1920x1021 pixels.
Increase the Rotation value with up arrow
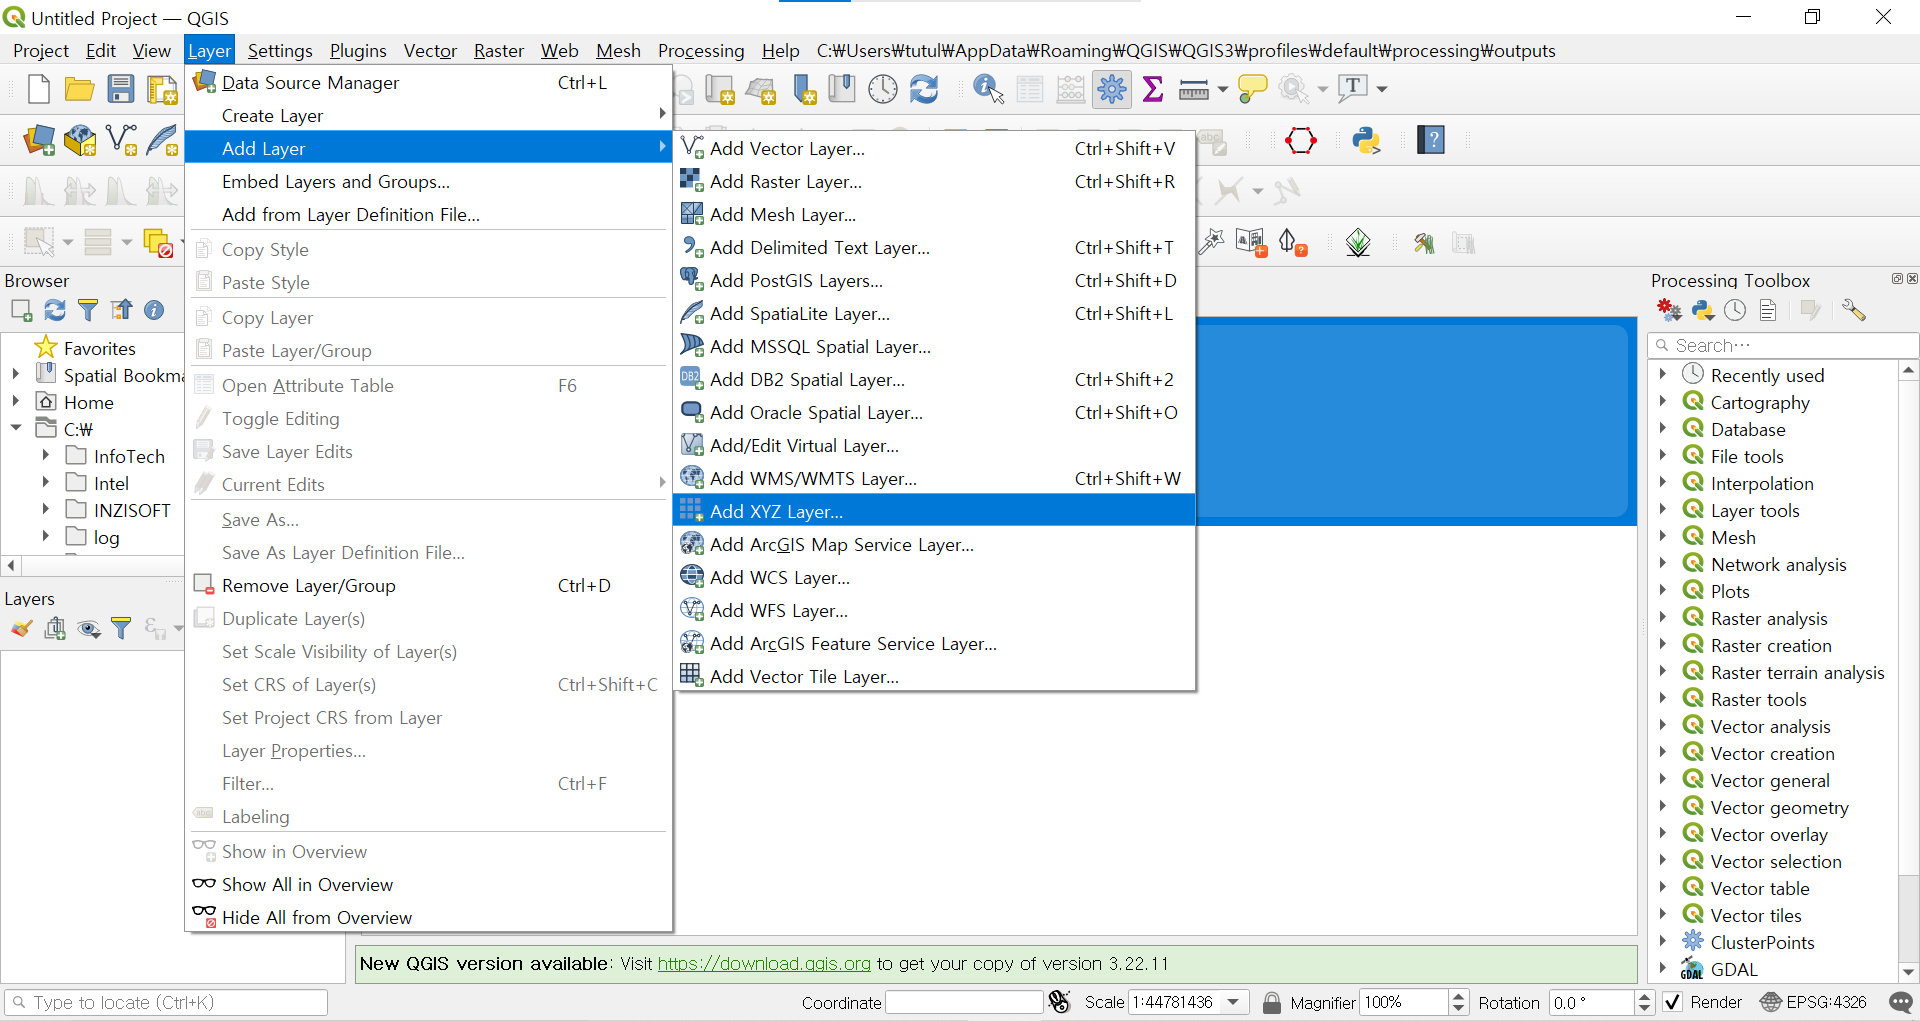(x=1644, y=996)
